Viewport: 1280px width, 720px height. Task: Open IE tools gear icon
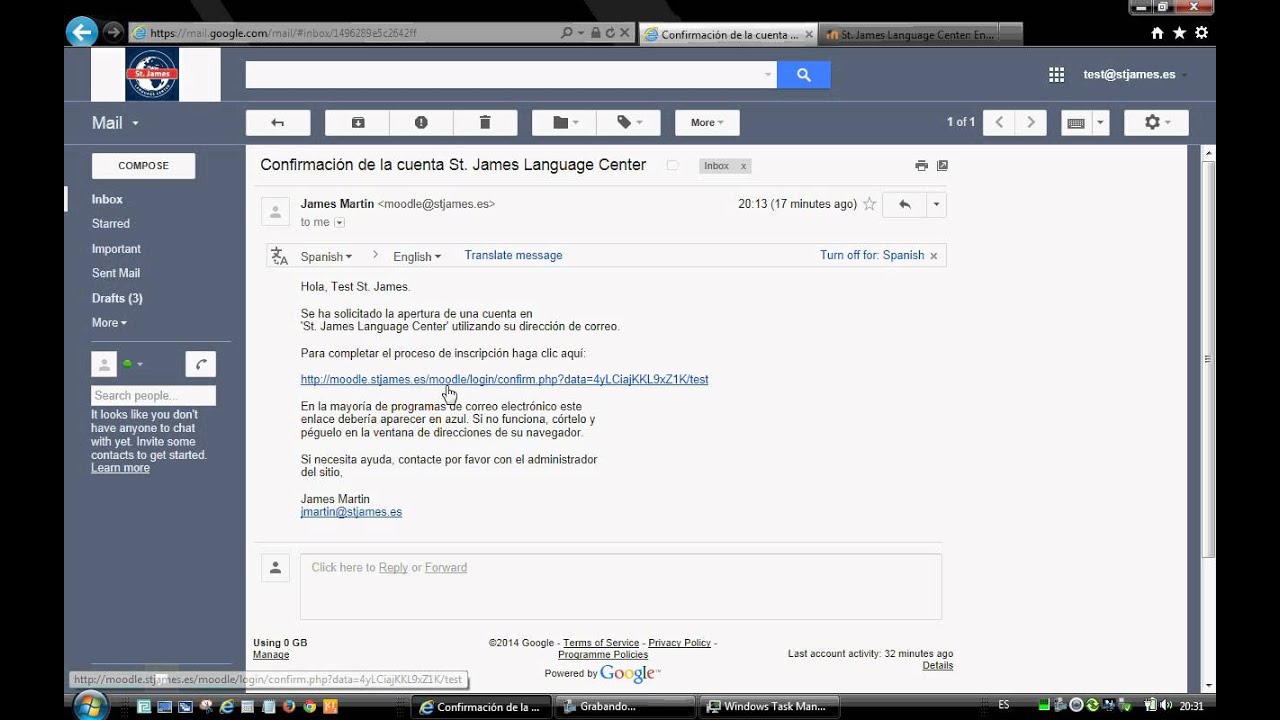1201,33
